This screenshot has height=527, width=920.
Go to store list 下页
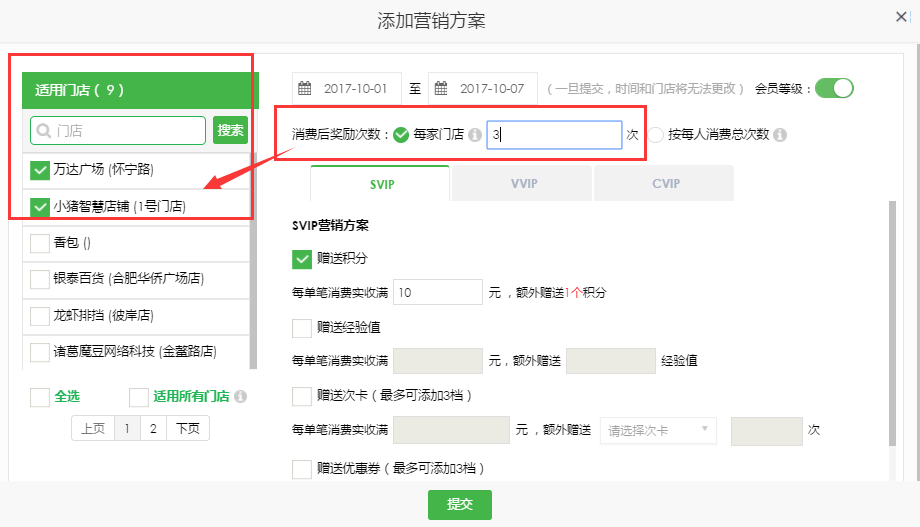pos(188,428)
